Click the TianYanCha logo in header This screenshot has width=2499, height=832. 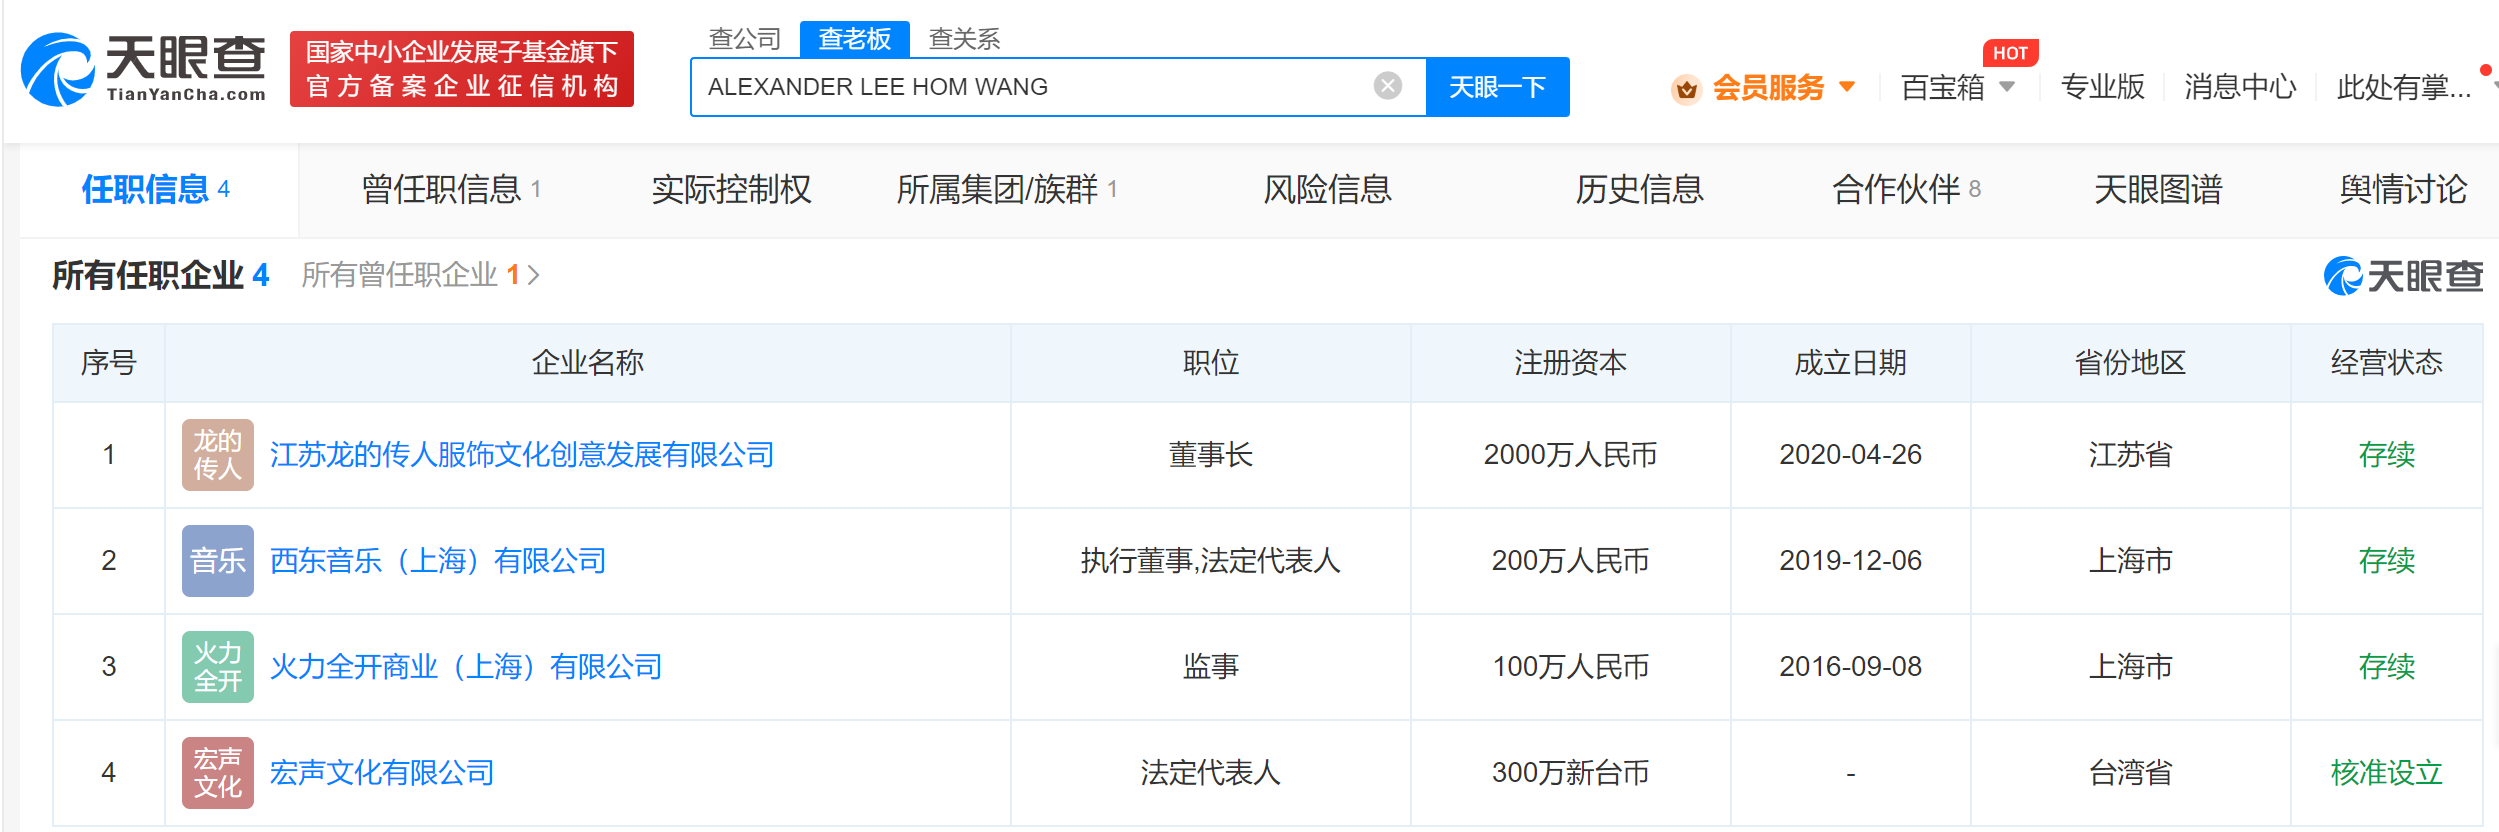144,69
